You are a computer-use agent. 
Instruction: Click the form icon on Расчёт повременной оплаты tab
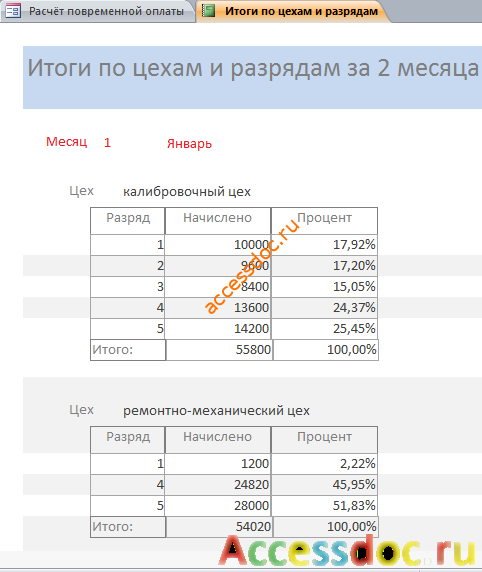13,11
